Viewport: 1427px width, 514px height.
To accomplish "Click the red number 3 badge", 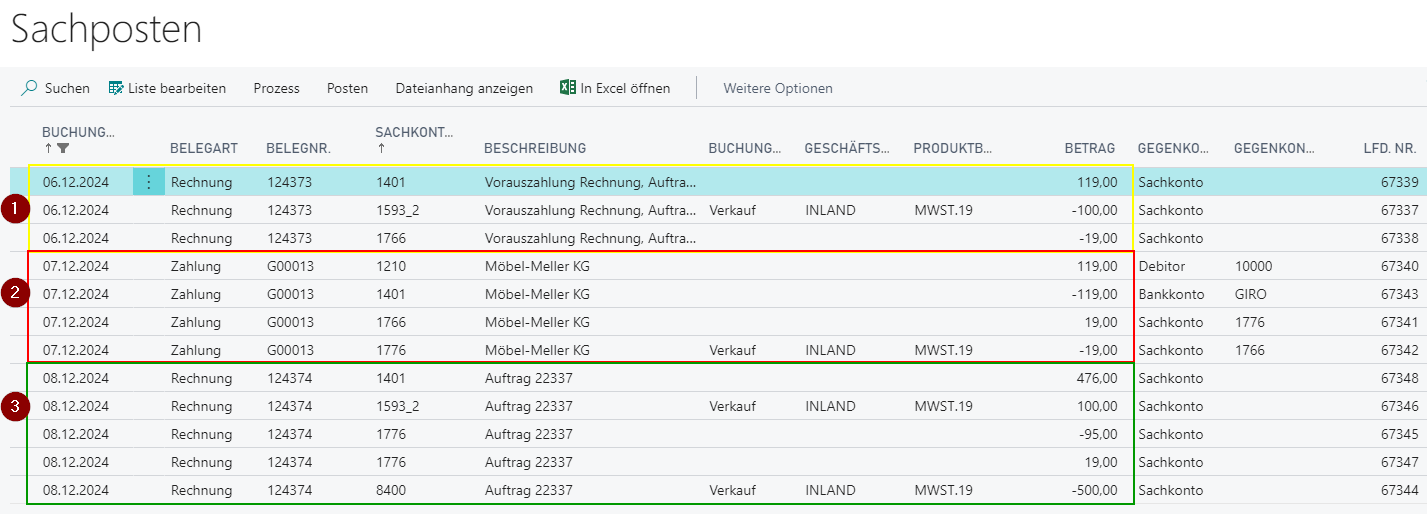I will click(x=14, y=406).
